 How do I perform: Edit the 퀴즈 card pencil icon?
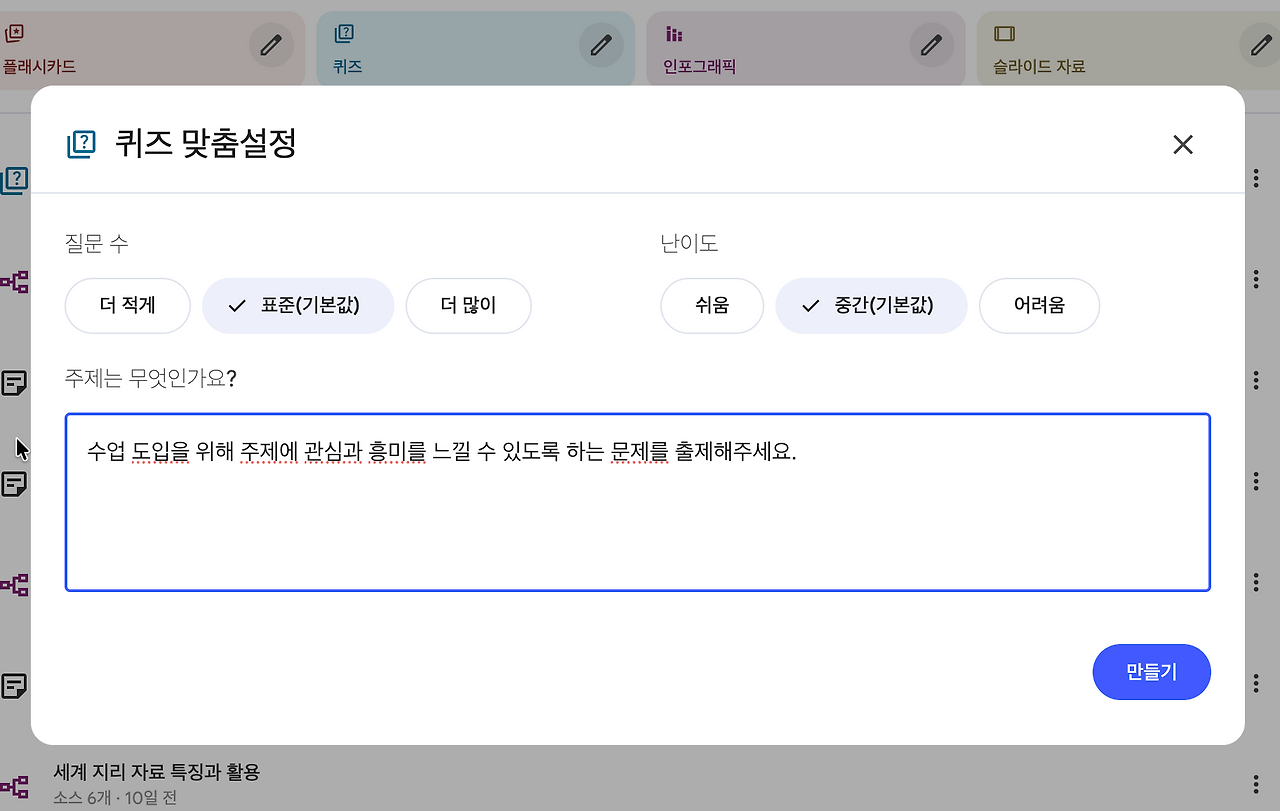(x=601, y=45)
